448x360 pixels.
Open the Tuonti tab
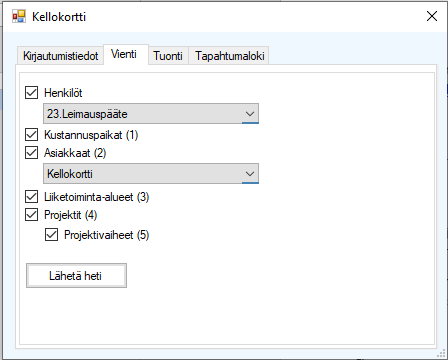tap(168, 56)
